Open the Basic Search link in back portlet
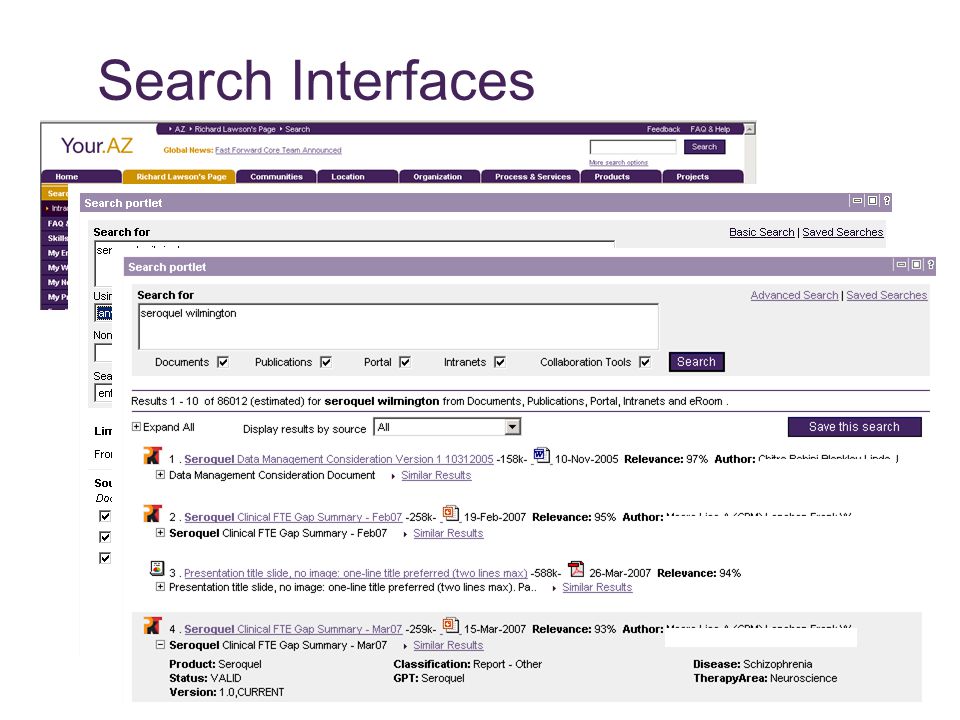This screenshot has width=960, height=720. pos(762,232)
